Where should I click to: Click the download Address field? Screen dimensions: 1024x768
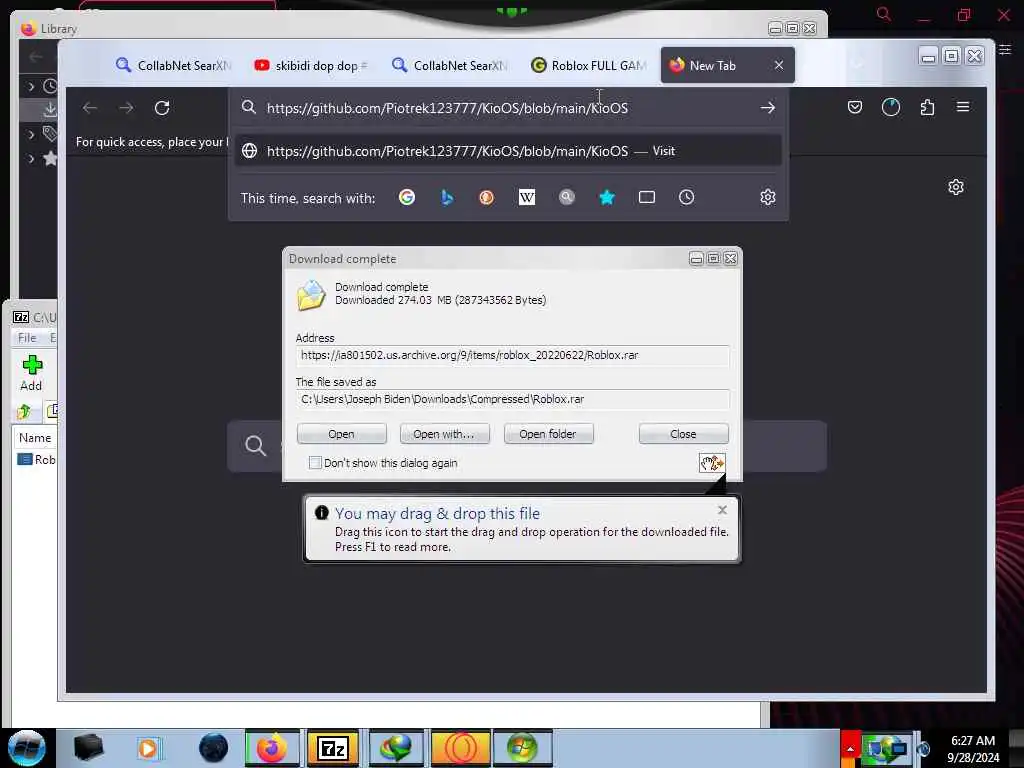tap(513, 355)
